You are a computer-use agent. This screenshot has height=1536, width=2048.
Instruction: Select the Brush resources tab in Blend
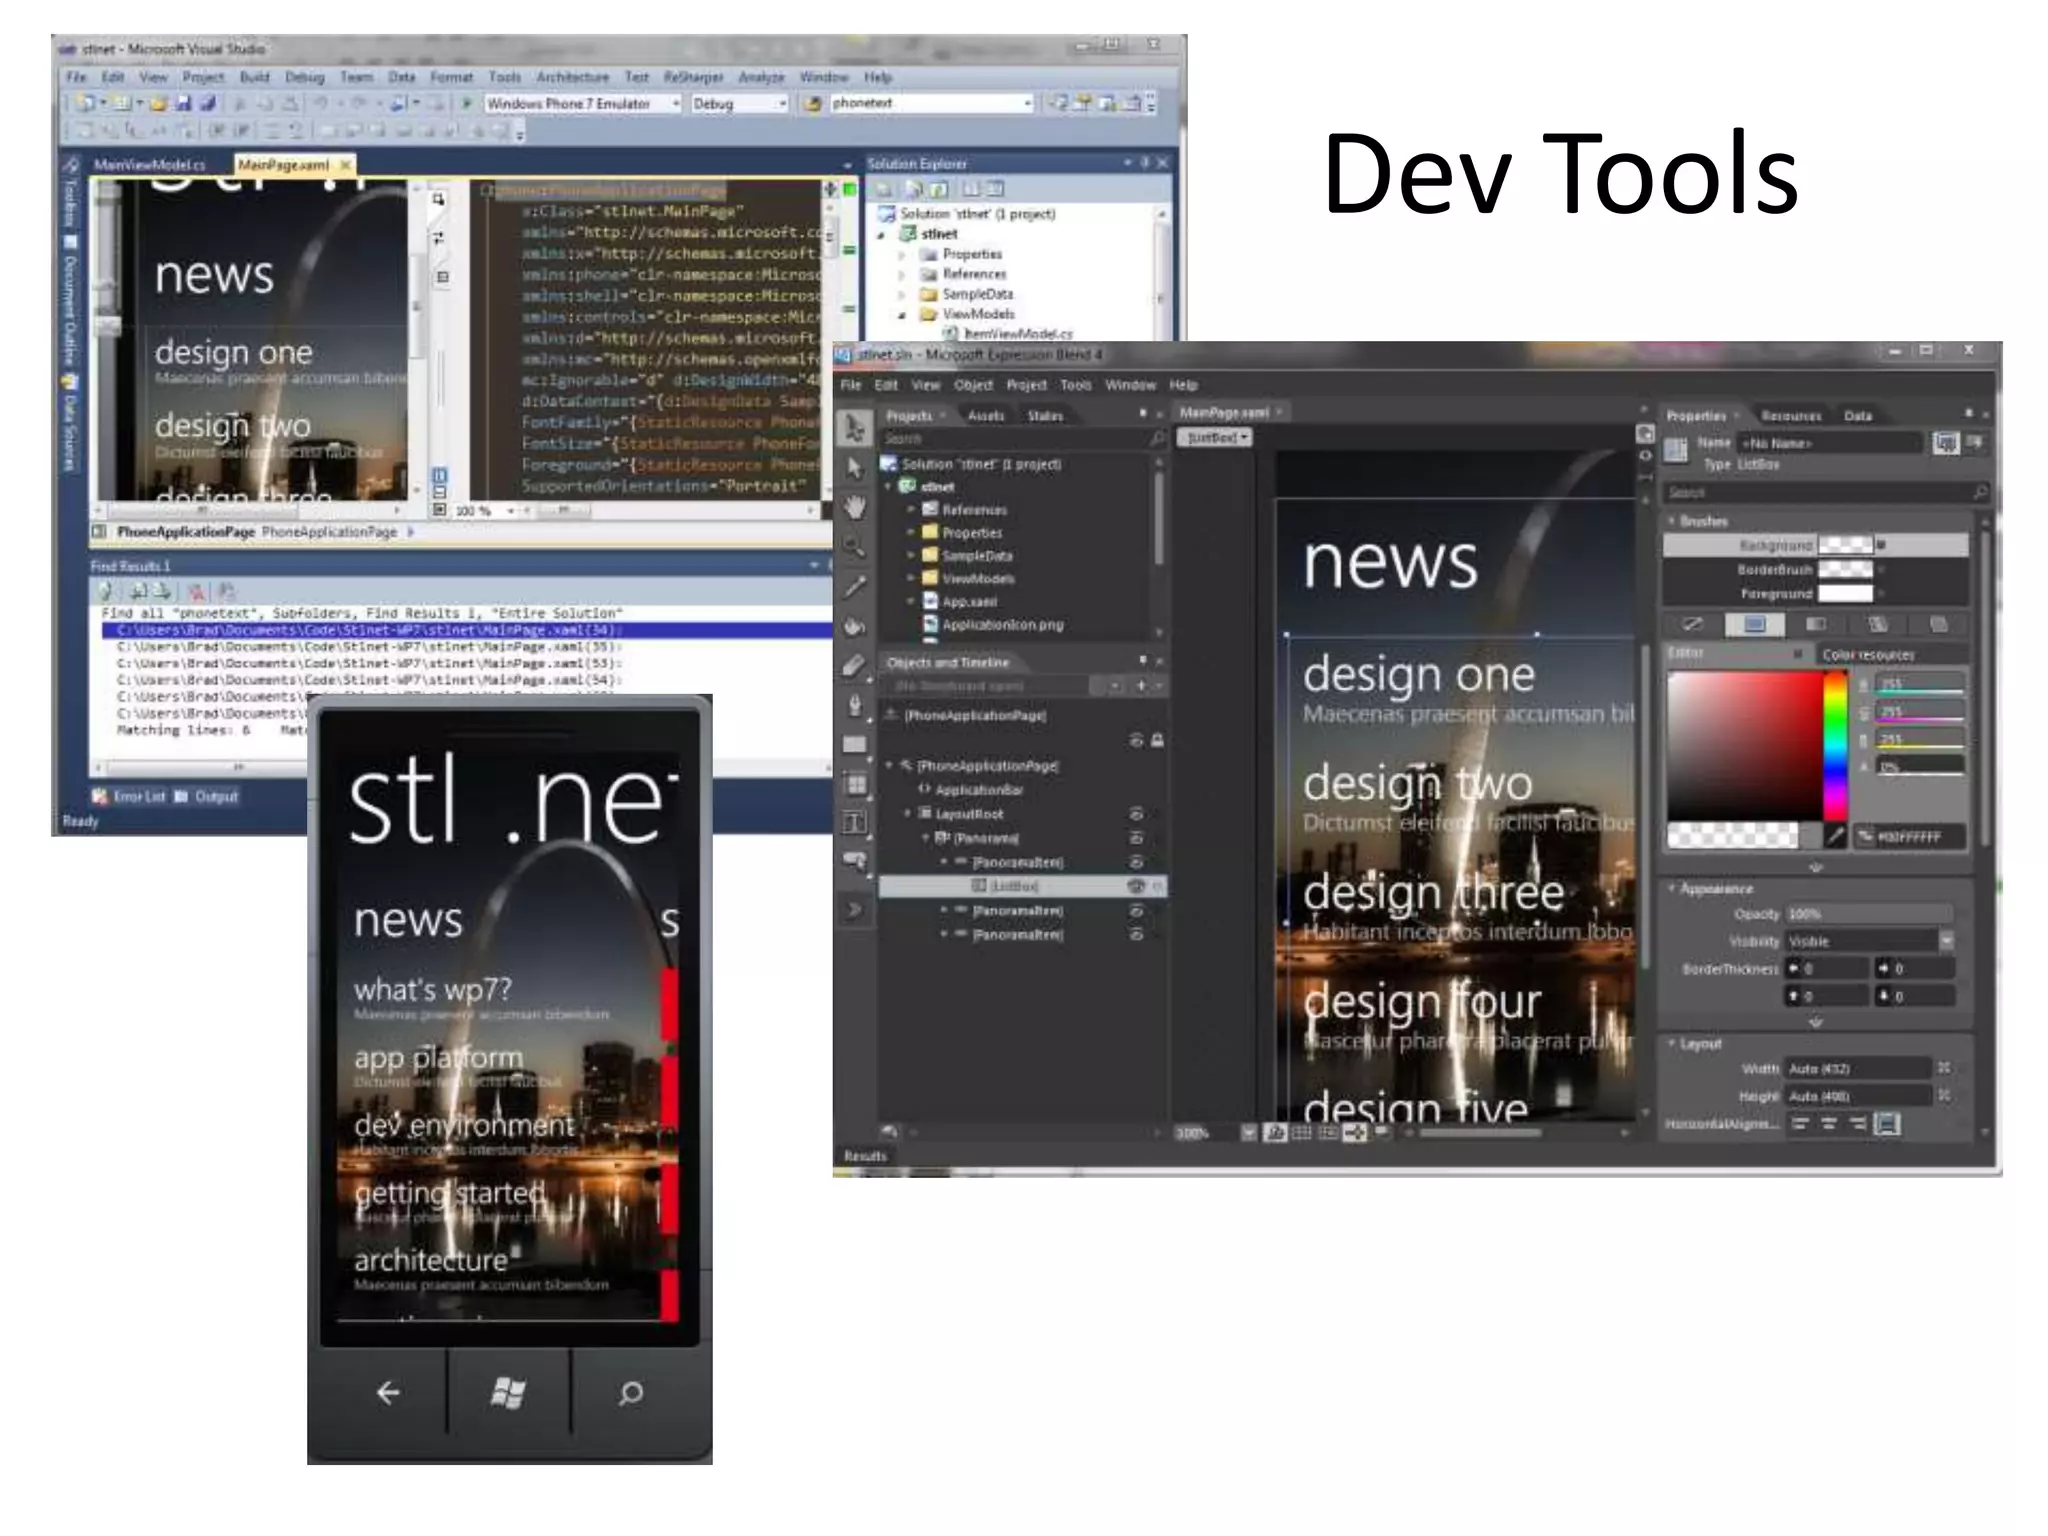tap(1939, 624)
